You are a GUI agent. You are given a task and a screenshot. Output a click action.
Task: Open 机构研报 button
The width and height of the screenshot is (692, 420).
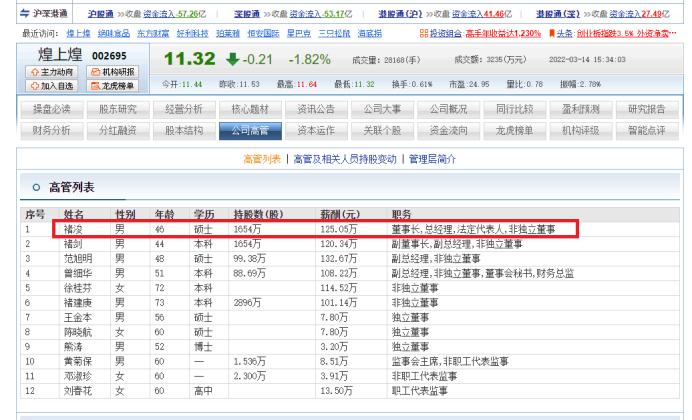[x=113, y=72]
